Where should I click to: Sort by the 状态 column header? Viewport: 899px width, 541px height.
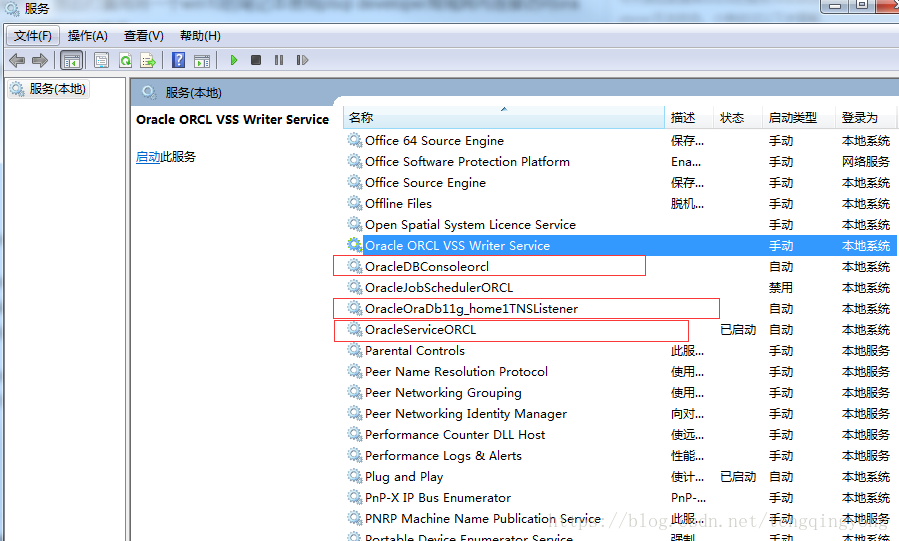coord(738,117)
